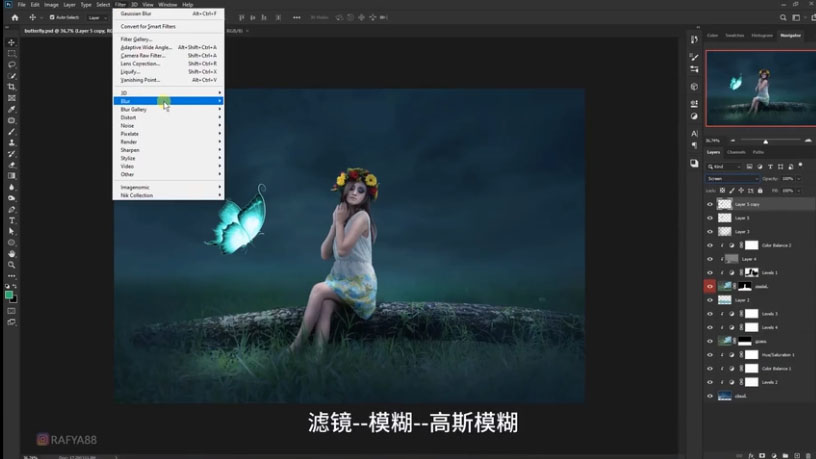Open the Auto-Select Layer dropdown

pyautogui.click(x=97, y=18)
